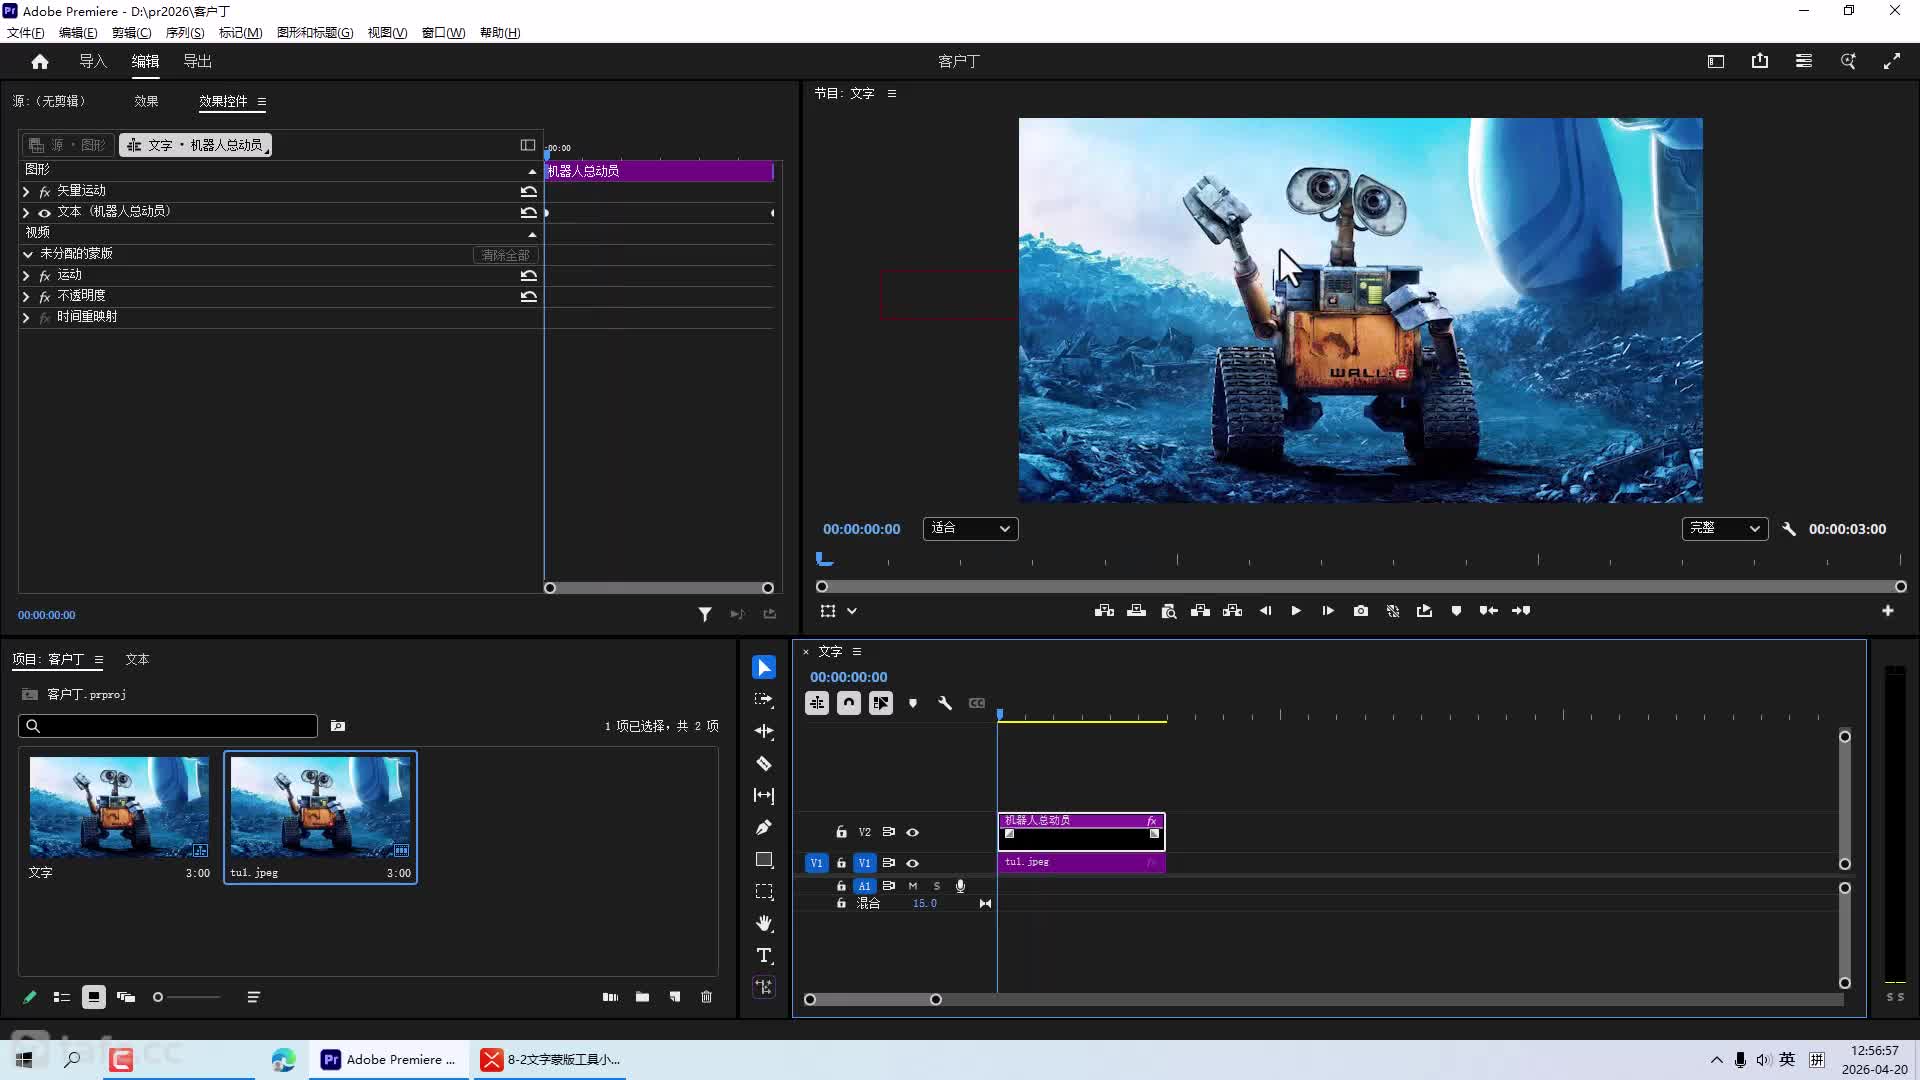Select the Hand tool
1920x1080 pixels.
coord(764,924)
